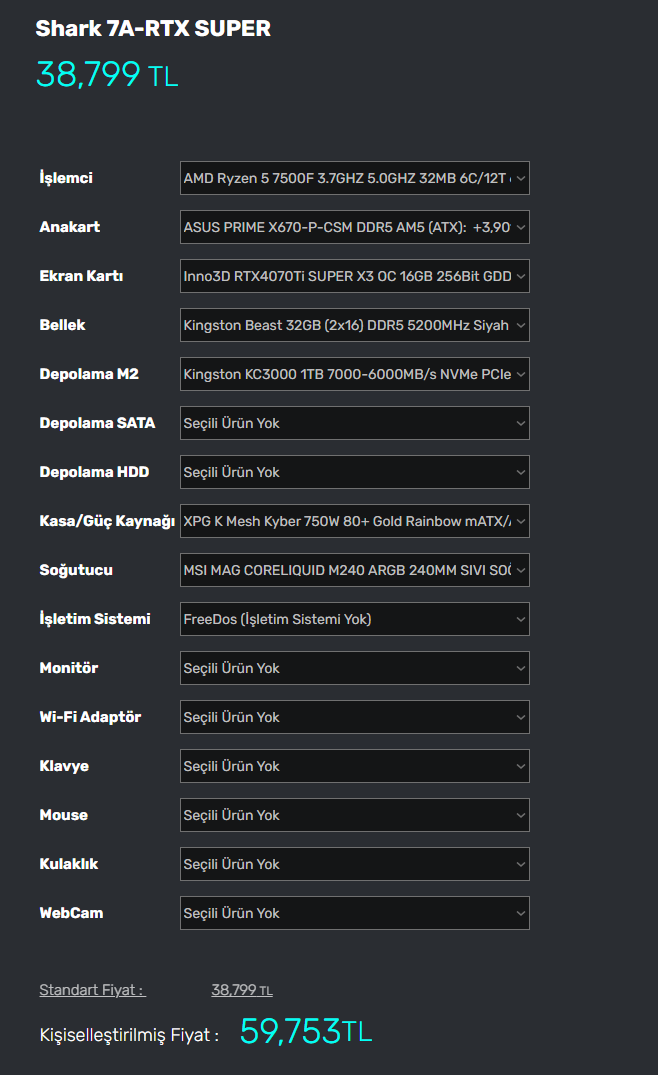
Task: Choose a monitor from Monitör dropdown
Action: [x=354, y=668]
